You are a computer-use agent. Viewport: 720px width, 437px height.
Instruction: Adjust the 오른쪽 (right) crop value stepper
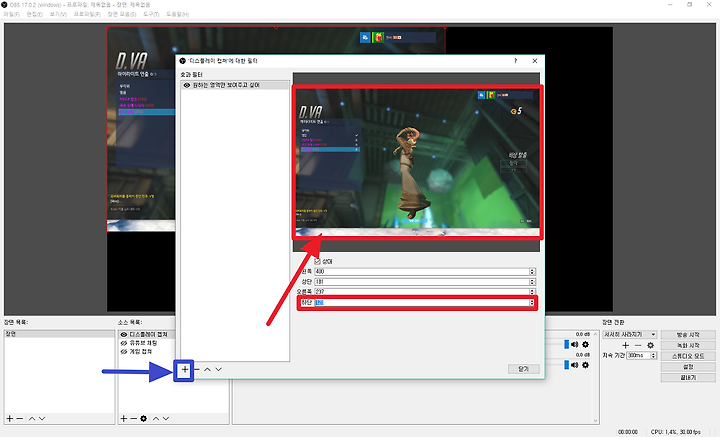coord(532,292)
